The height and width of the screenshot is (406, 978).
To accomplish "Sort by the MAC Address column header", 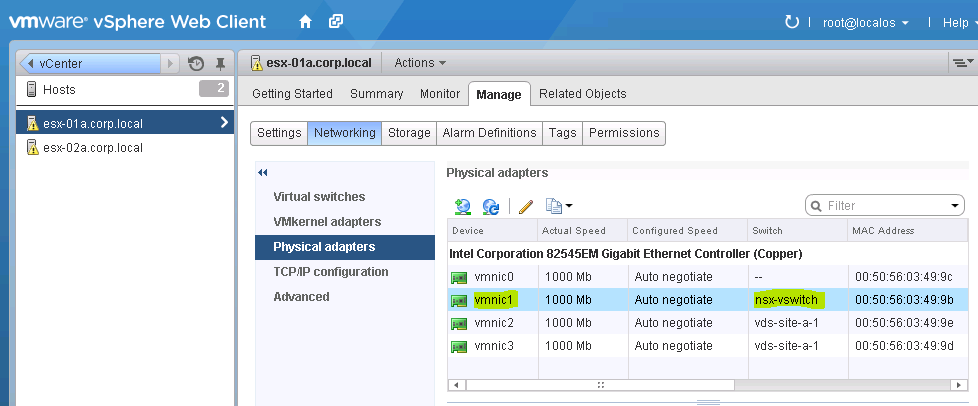I will (908, 231).
